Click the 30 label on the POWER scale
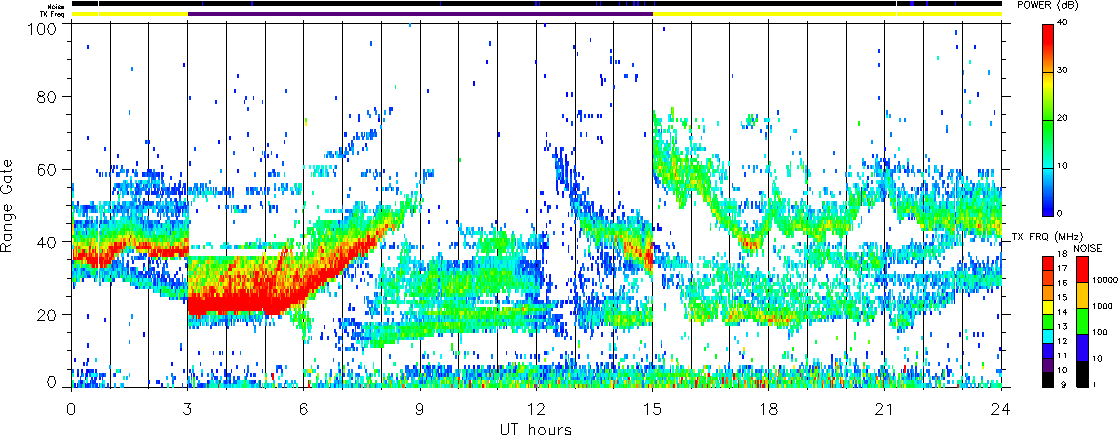This screenshot has width=1118, height=435. tap(1063, 71)
